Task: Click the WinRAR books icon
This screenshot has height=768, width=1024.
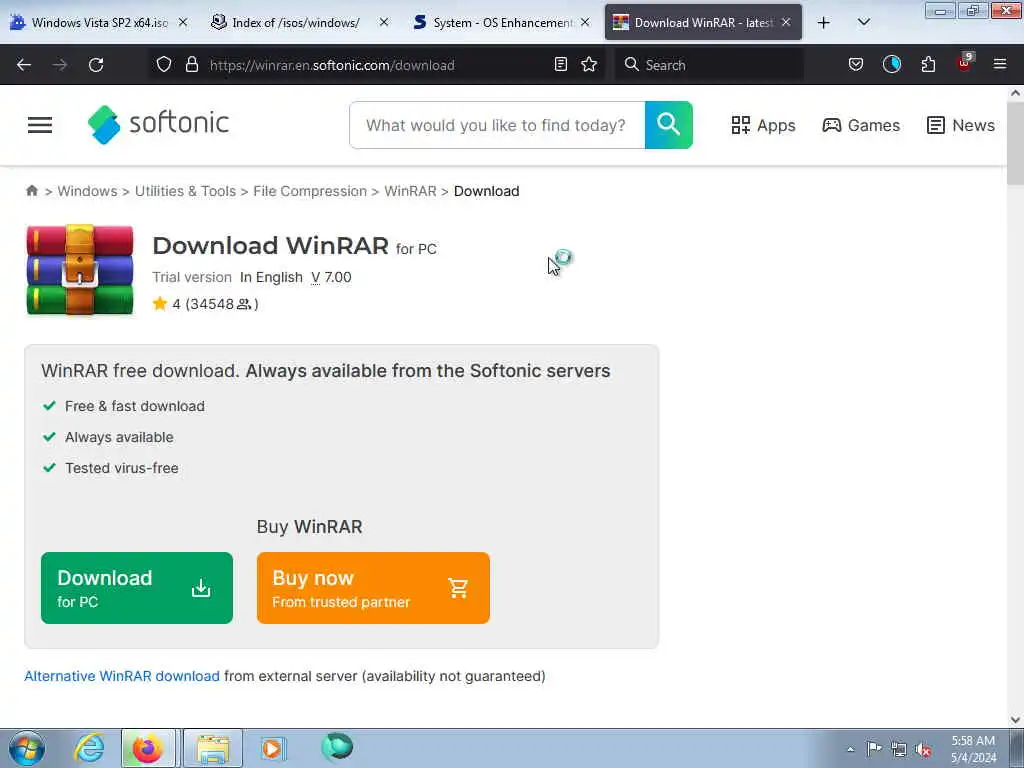Action: pos(80,270)
